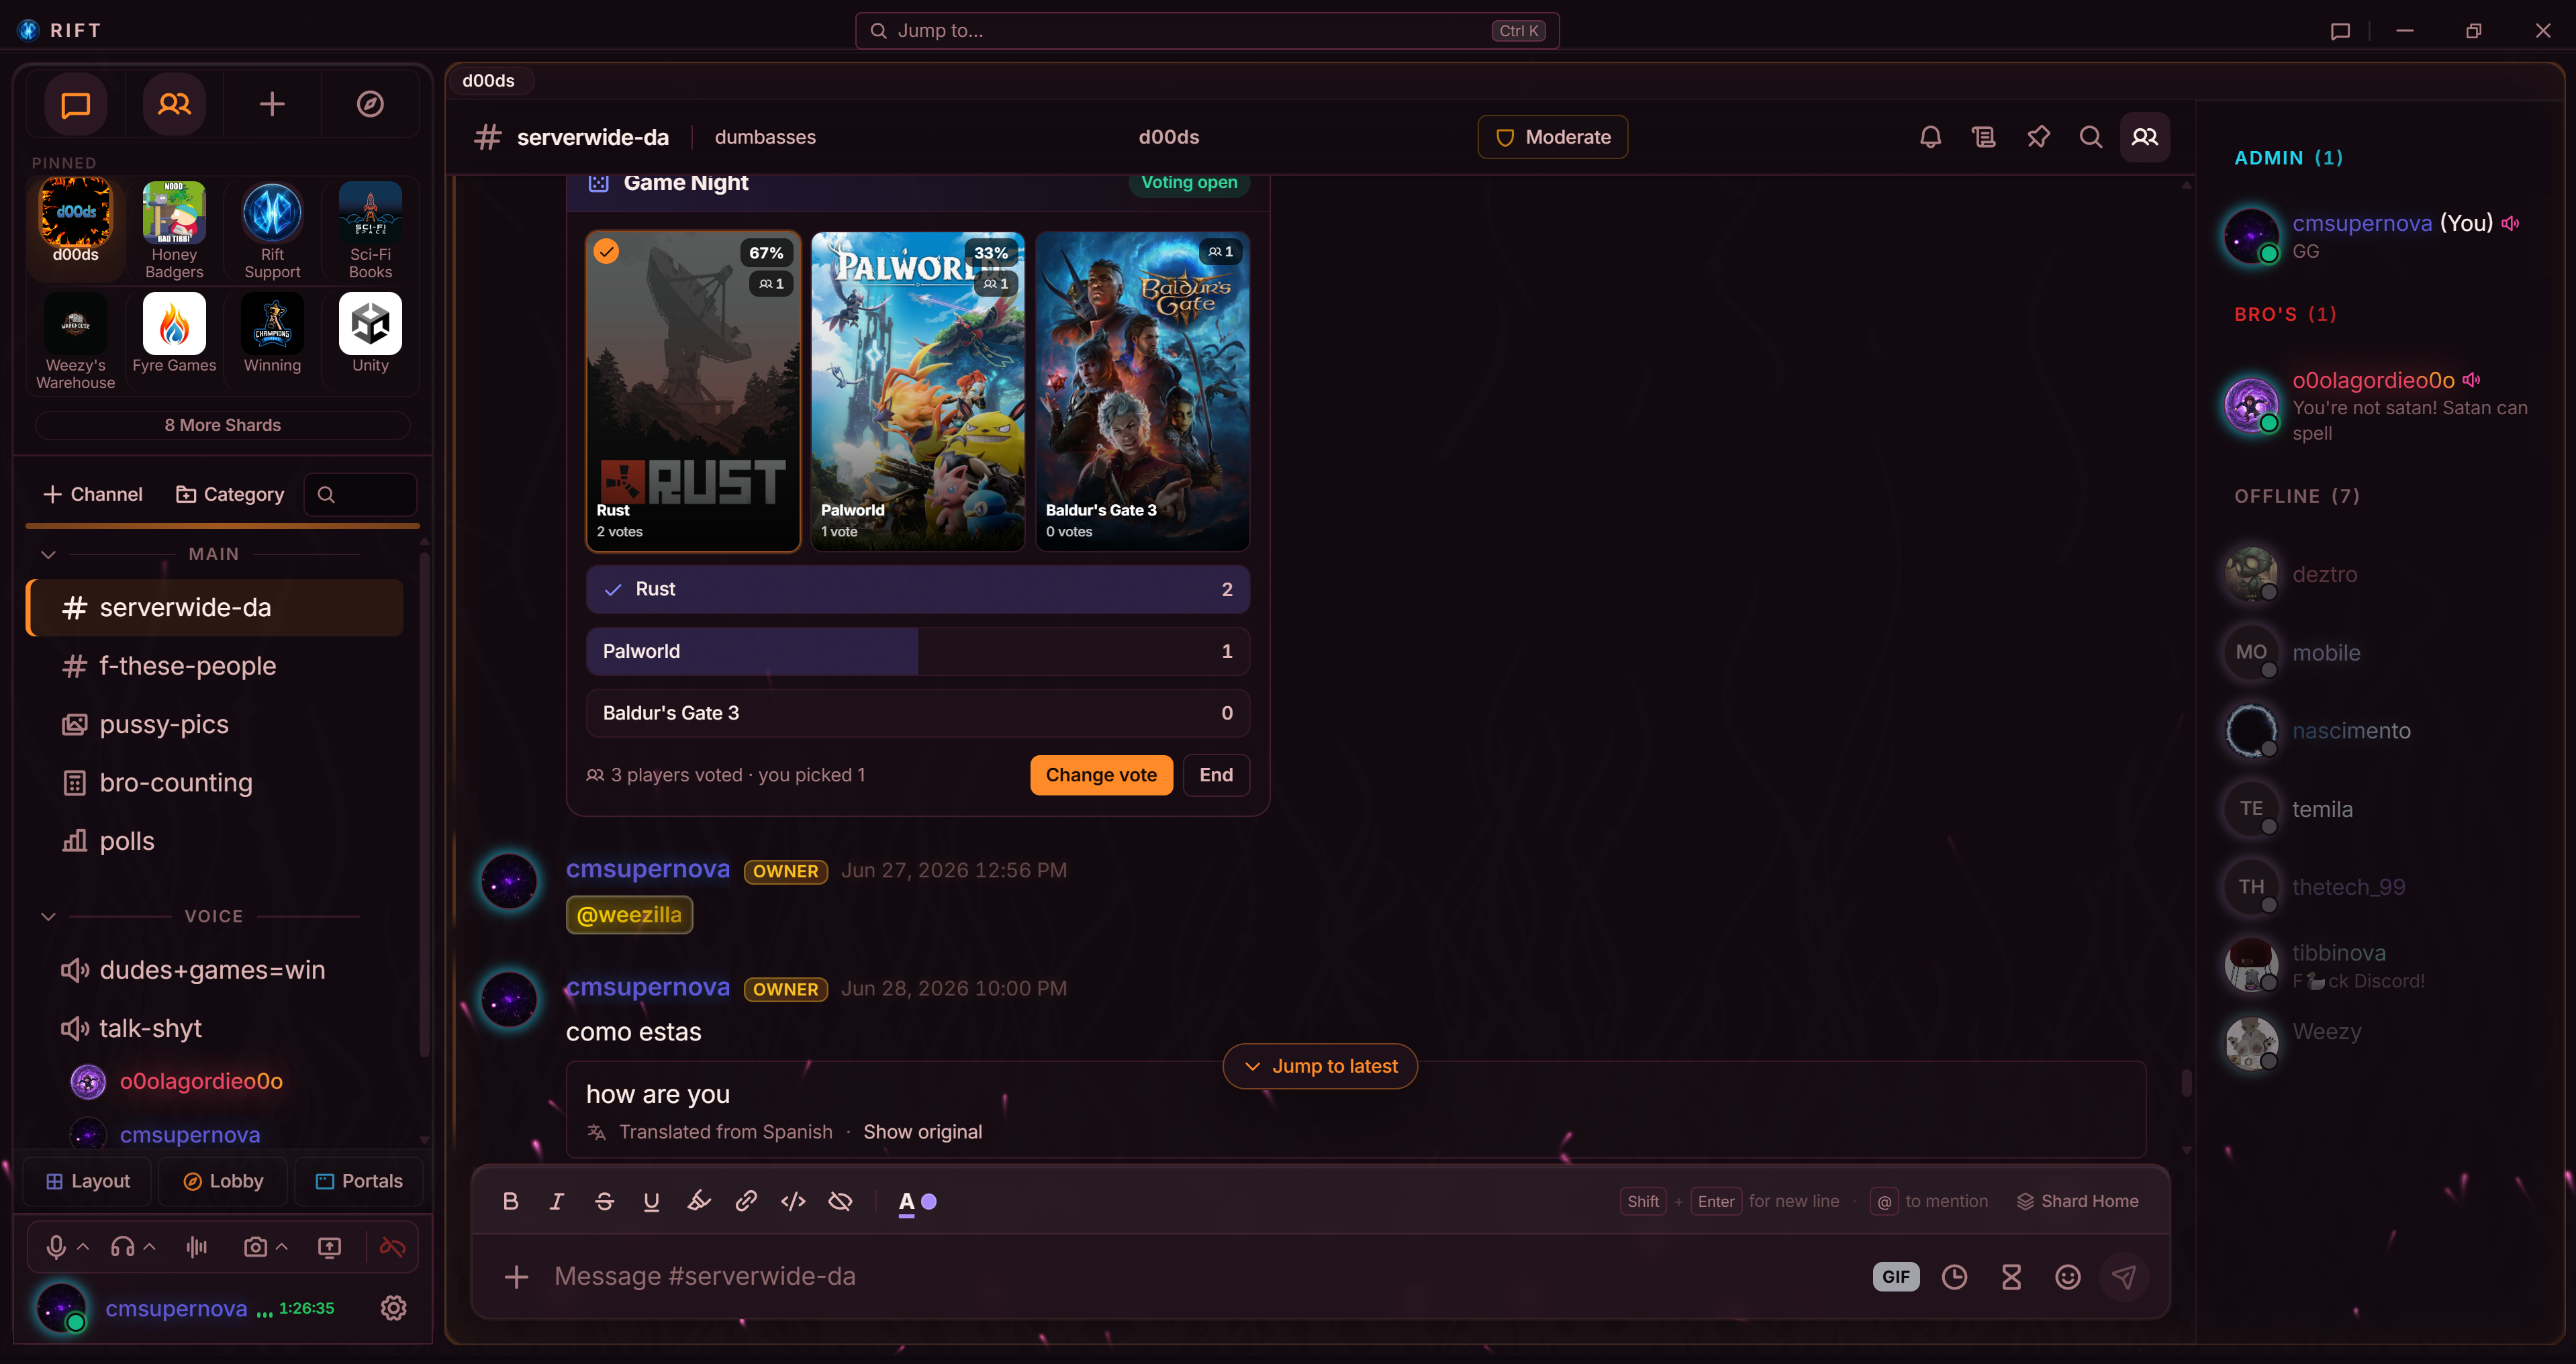Click the clock schedule message icon
The image size is (2576, 1364).
coord(1954,1276)
